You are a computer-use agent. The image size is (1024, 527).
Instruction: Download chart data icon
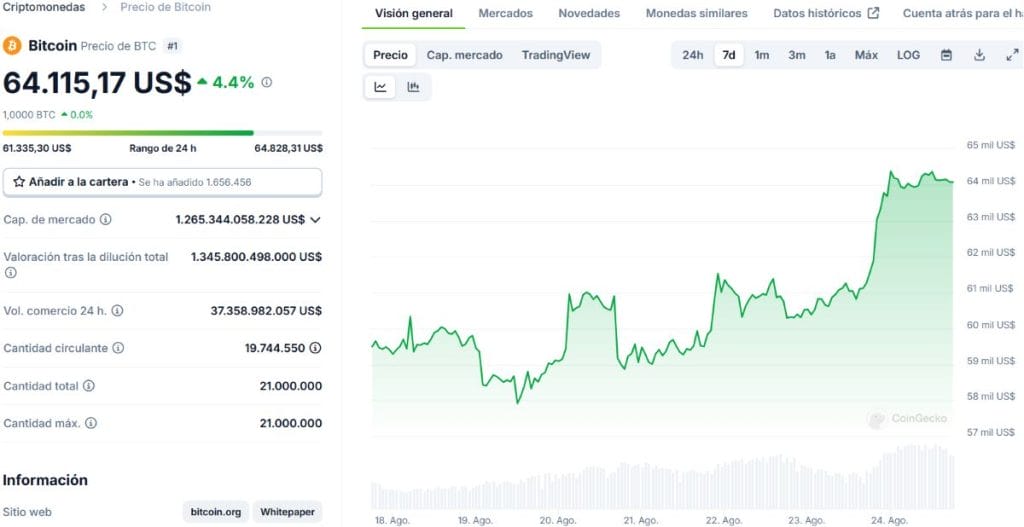tap(979, 56)
